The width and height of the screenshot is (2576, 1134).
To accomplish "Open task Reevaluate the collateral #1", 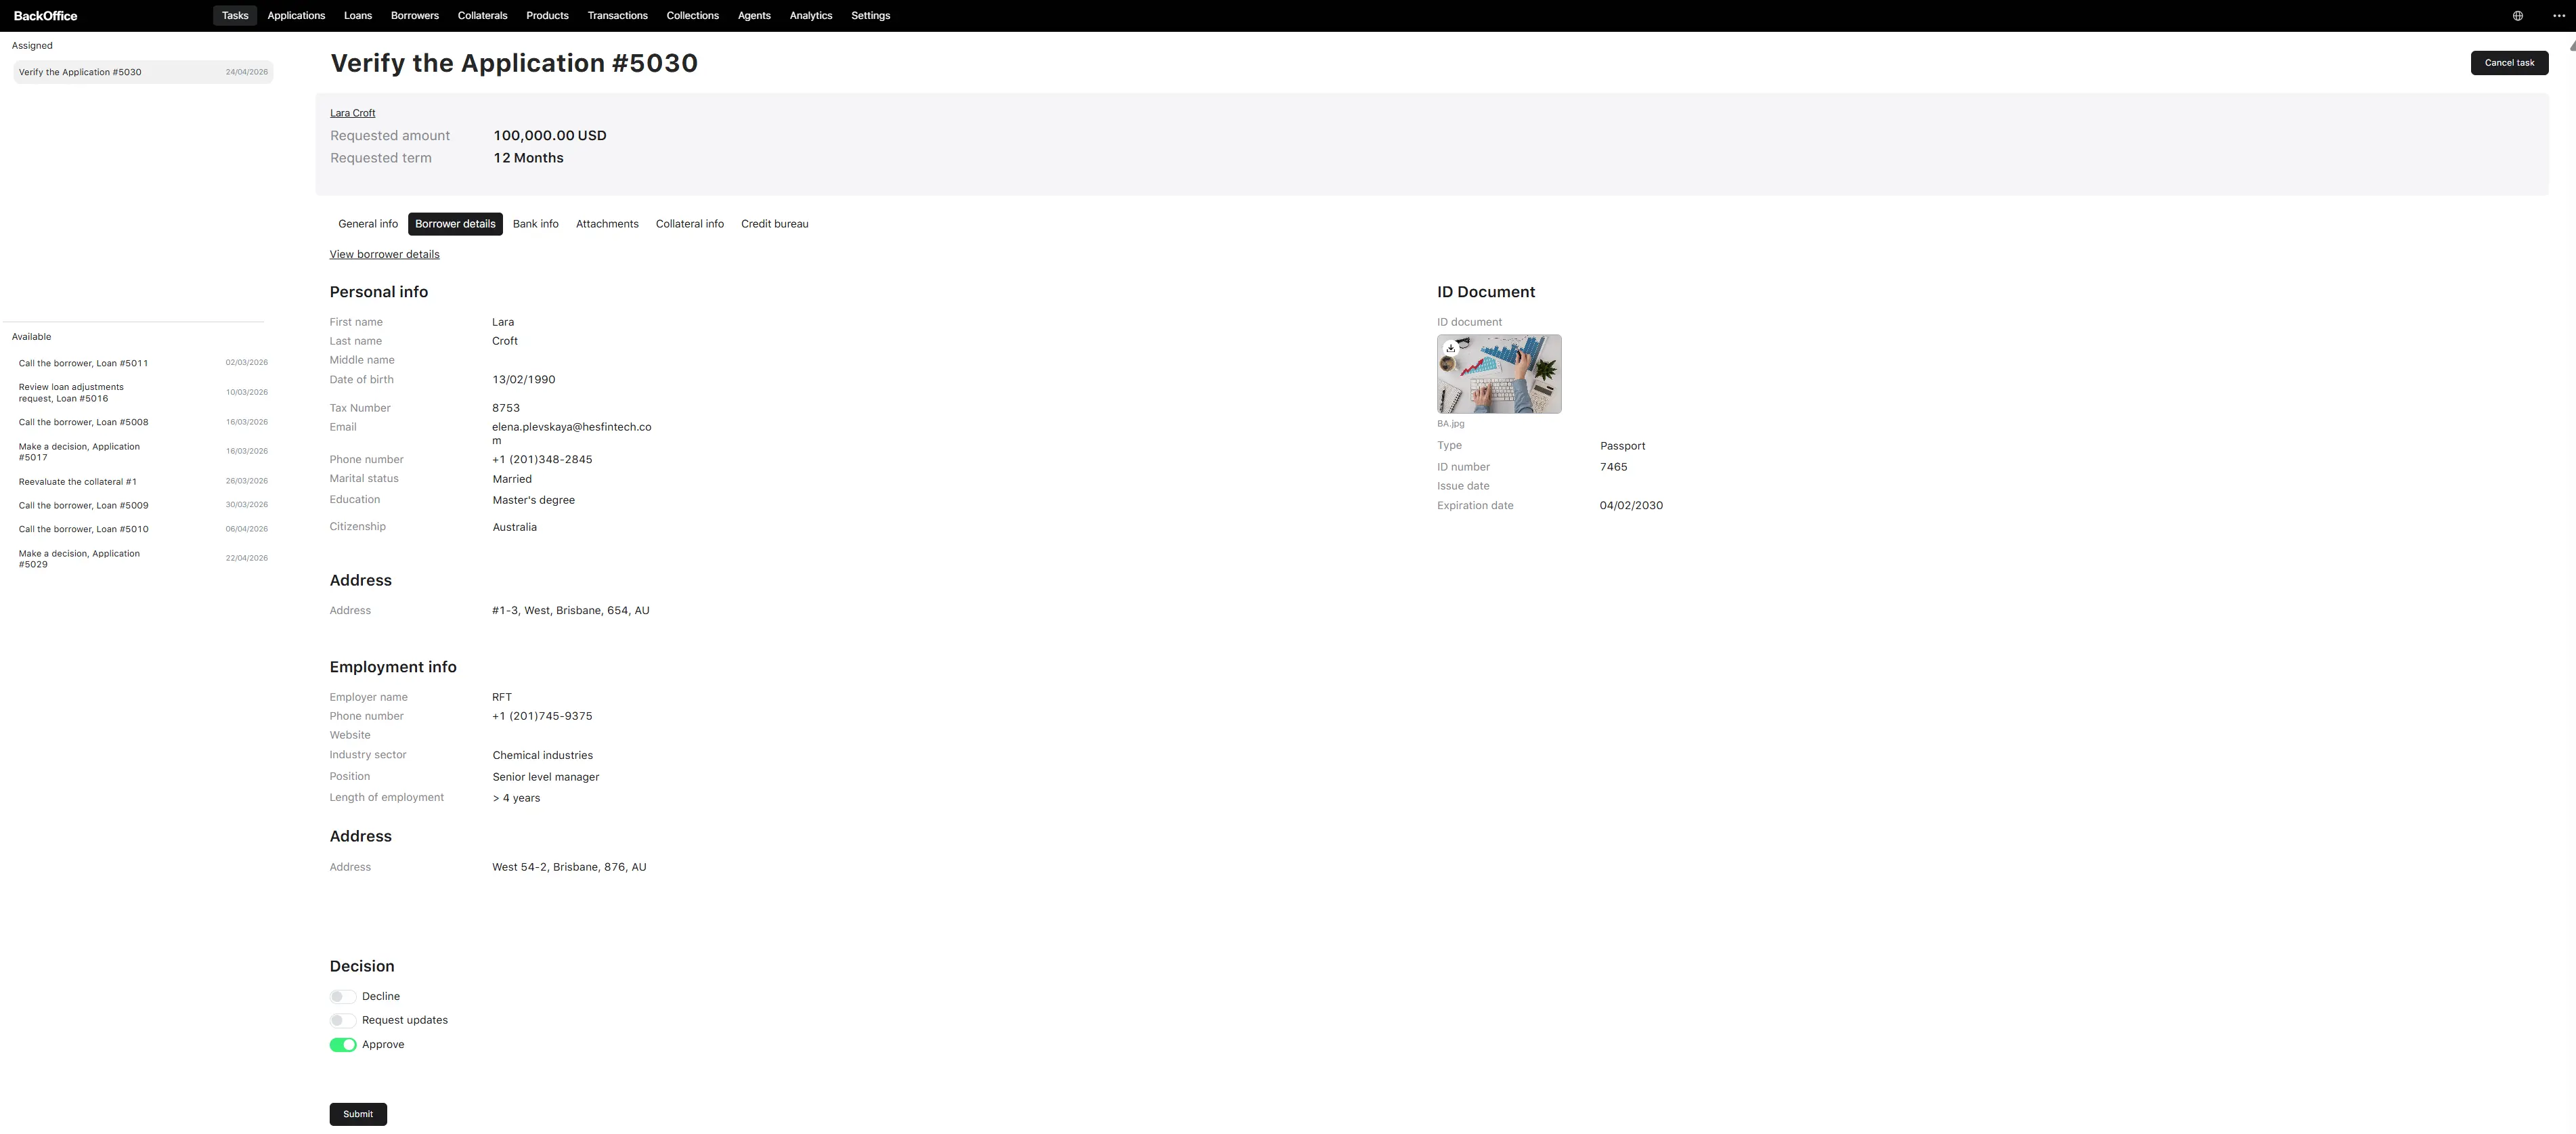I will (143, 482).
